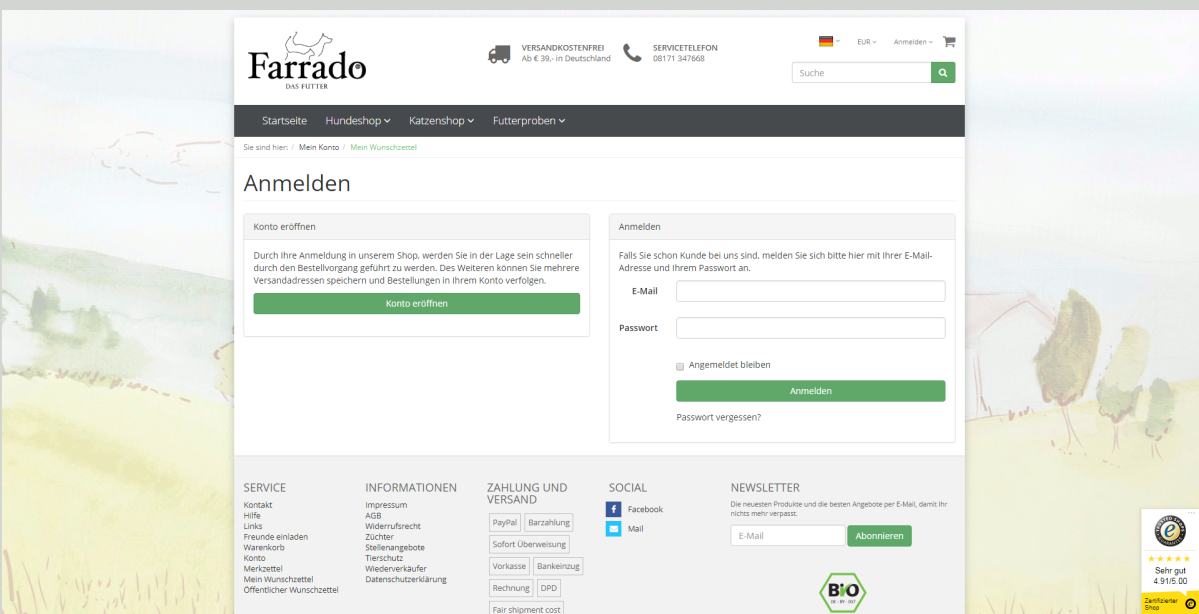Image resolution: width=1199 pixels, height=614 pixels.
Task: Open the shopping cart icon
Action: 949,42
